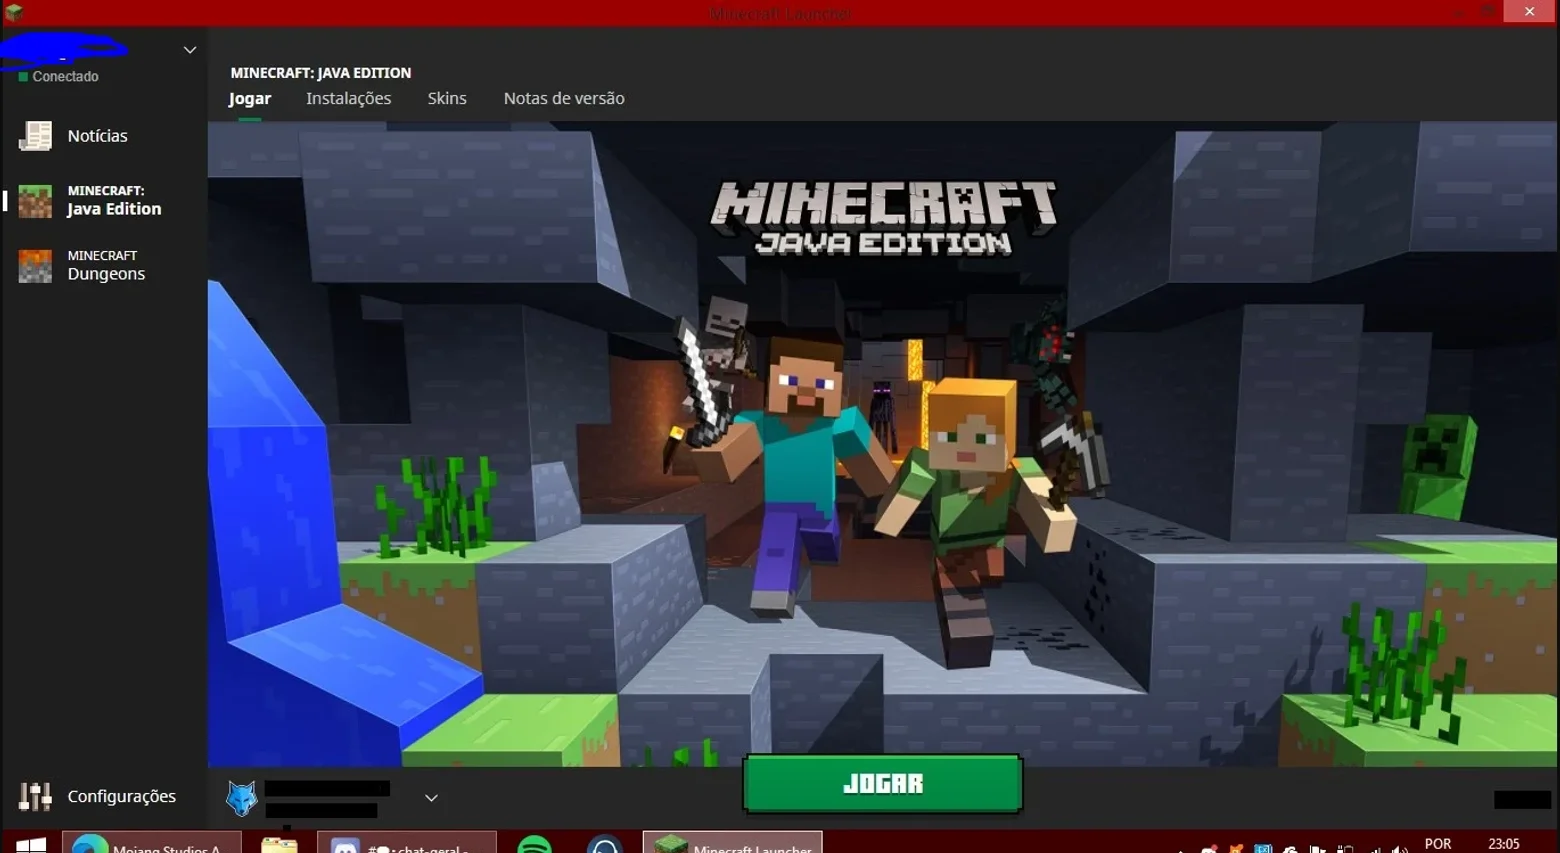
Task: Click the MINECRAFT: JAVA EDITION heading
Action: 321,73
